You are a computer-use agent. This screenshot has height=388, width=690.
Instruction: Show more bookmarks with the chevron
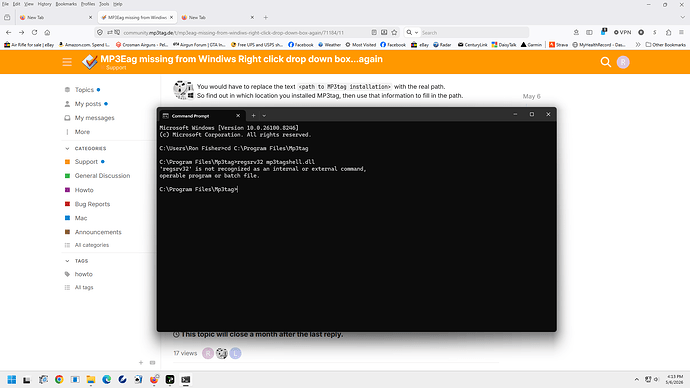pyautogui.click(x=638, y=44)
